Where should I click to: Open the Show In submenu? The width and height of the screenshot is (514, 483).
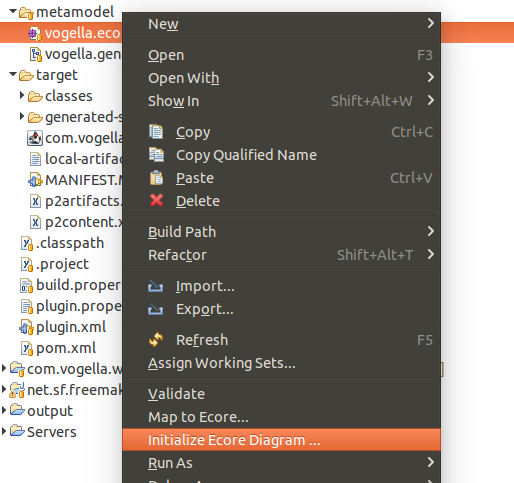point(281,101)
